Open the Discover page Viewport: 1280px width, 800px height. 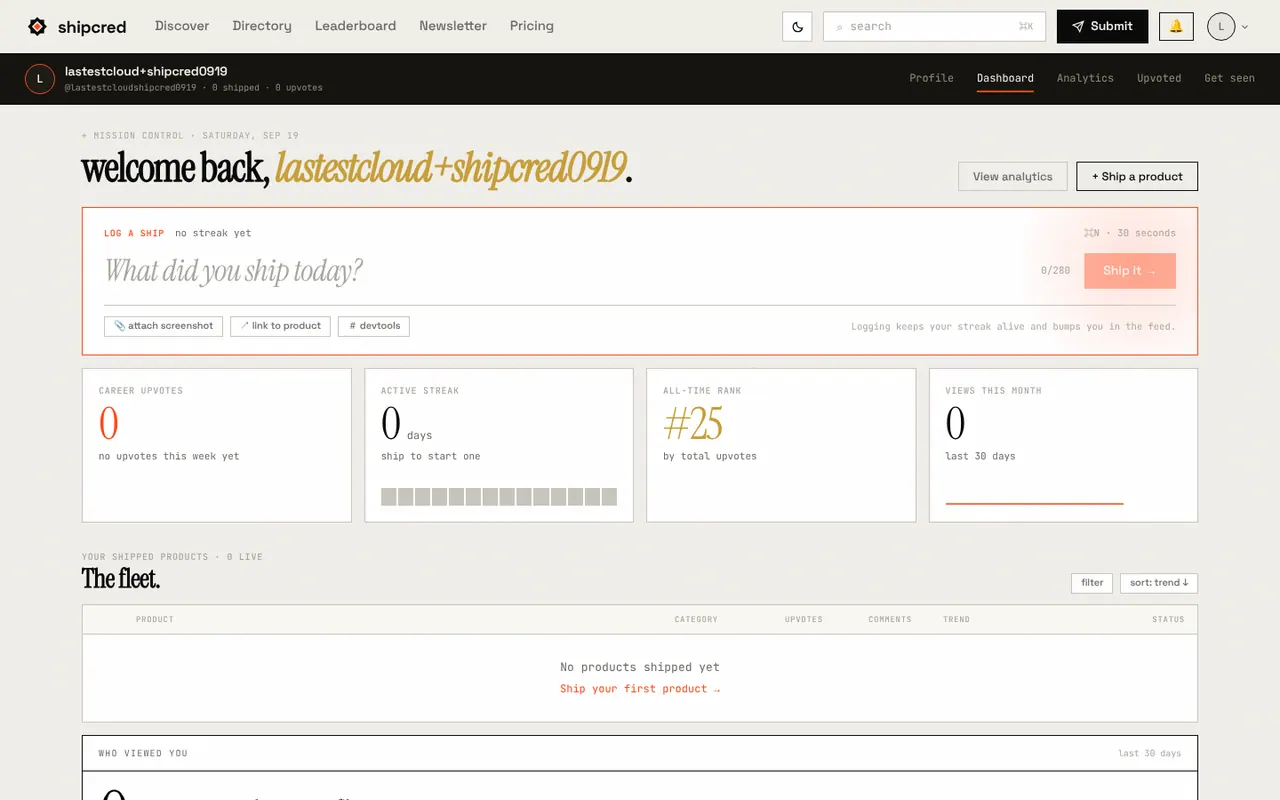[x=182, y=26]
